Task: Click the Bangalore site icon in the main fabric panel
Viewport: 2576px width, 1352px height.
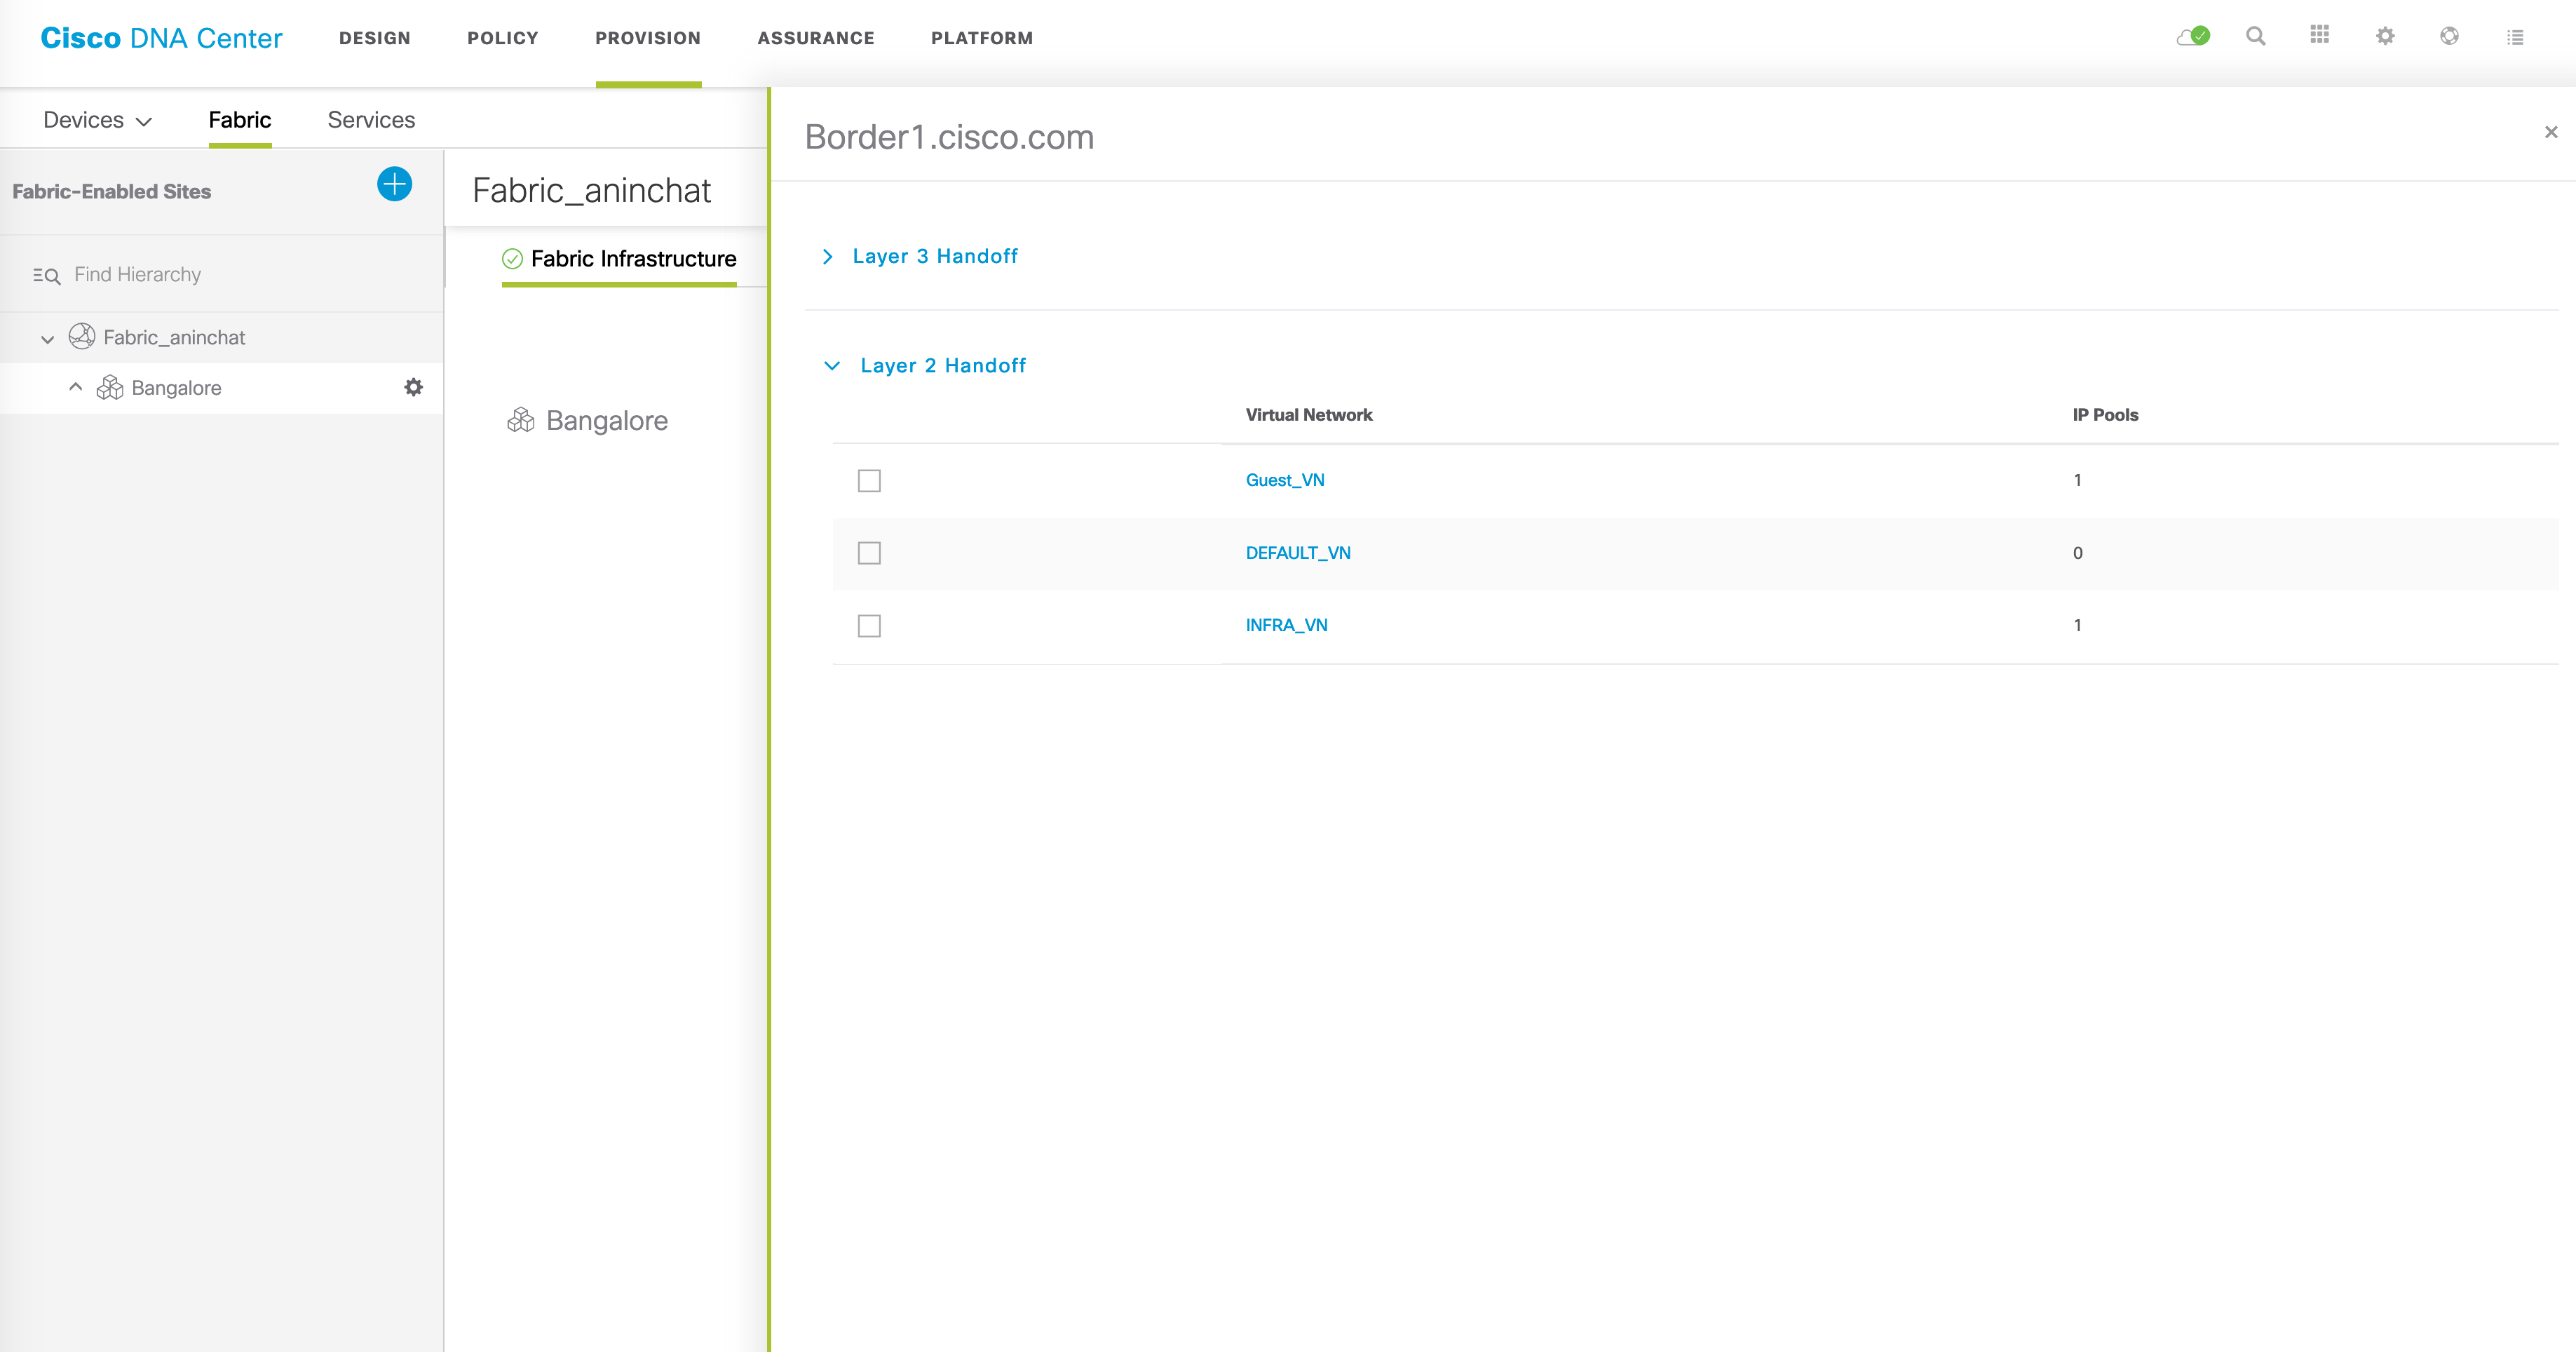Action: click(x=521, y=420)
